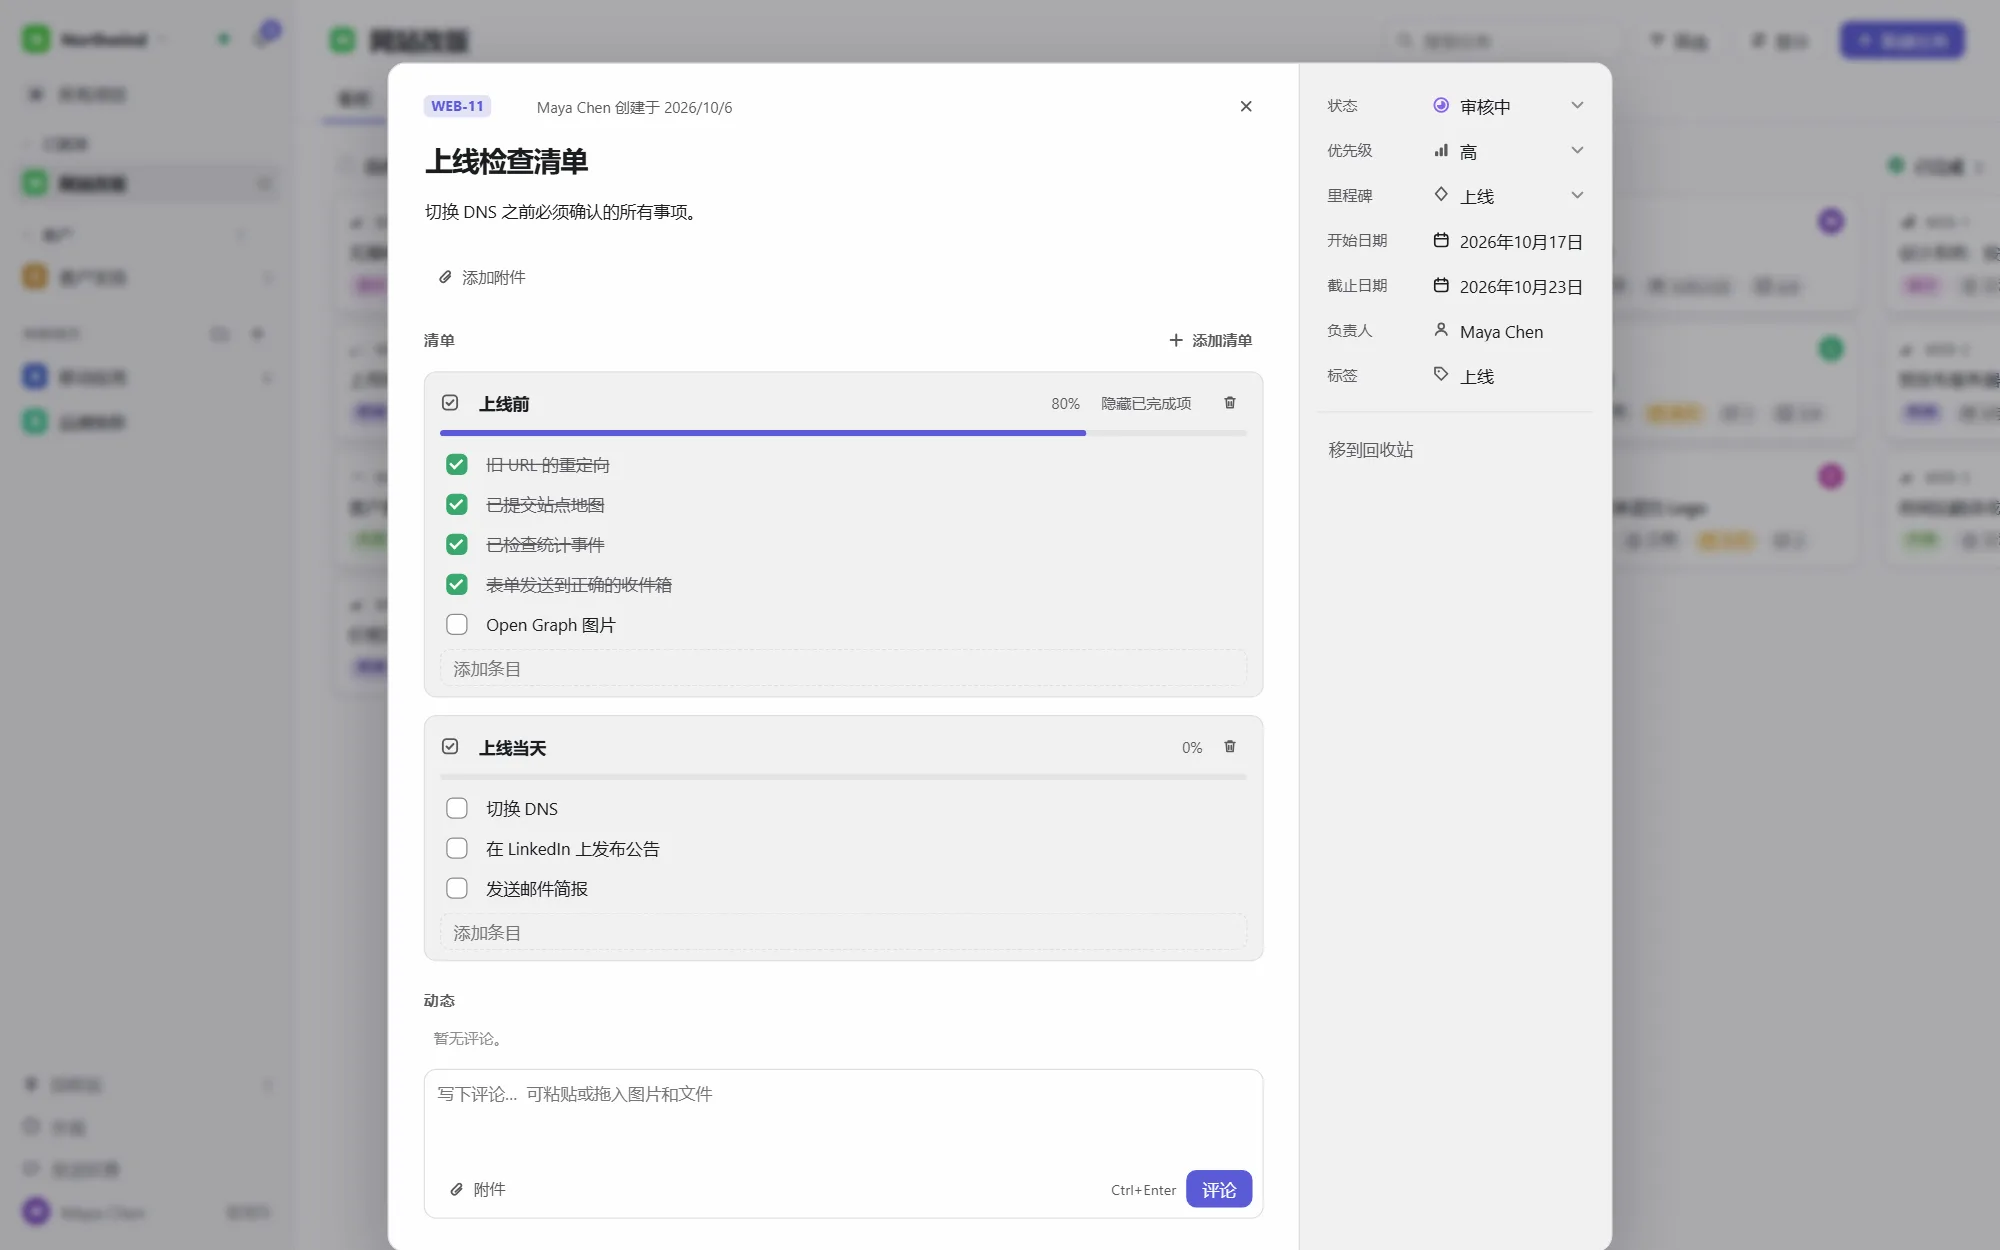Click the plus icon for 添加清单
The image size is (2000, 1250).
click(x=1176, y=340)
